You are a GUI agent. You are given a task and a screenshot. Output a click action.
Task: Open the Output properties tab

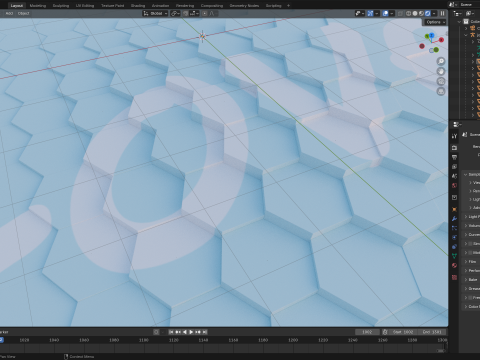[x=454, y=157]
